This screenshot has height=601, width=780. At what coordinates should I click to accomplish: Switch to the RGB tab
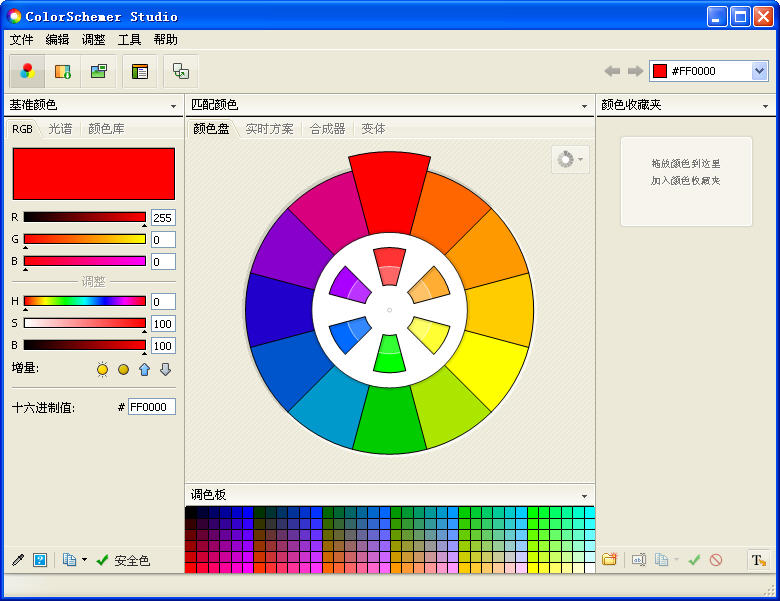[22, 129]
